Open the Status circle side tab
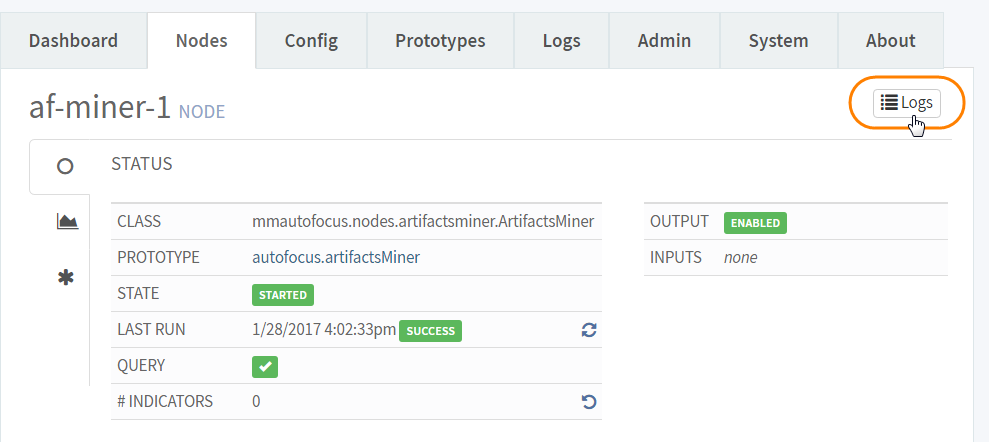The width and height of the screenshot is (989, 442). (x=65, y=166)
